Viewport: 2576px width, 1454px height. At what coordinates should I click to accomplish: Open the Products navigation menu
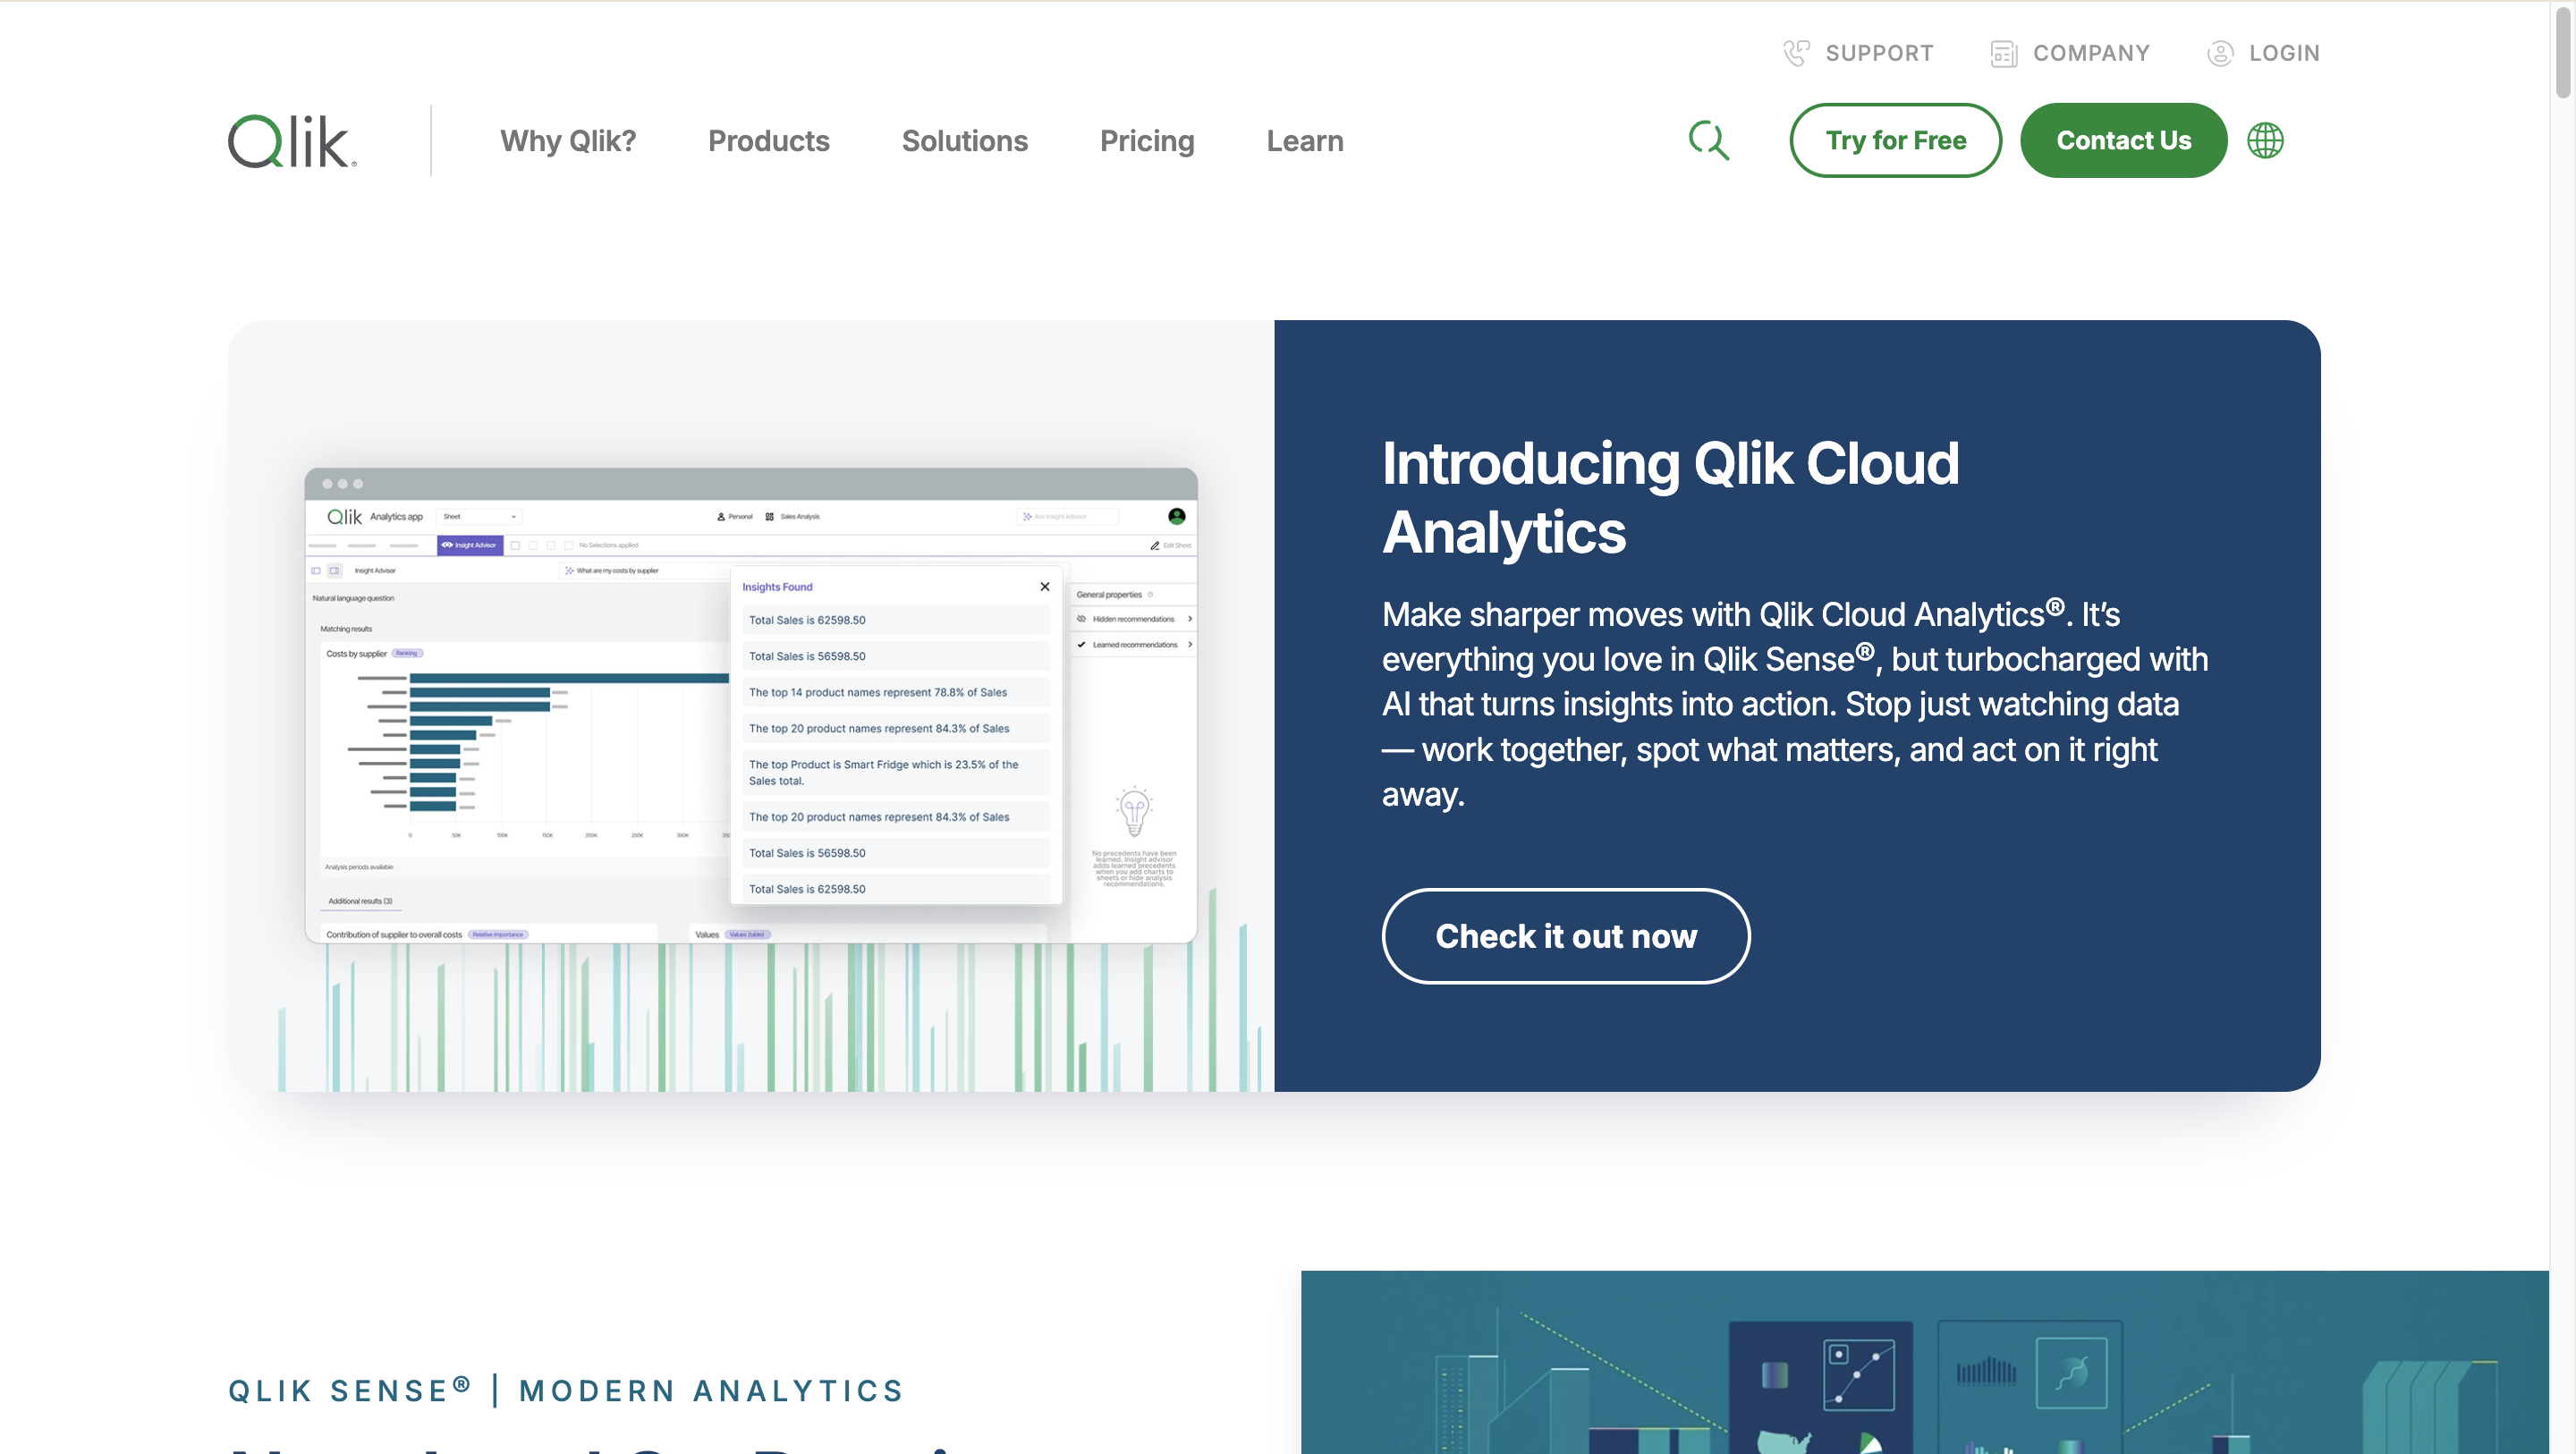(x=768, y=140)
